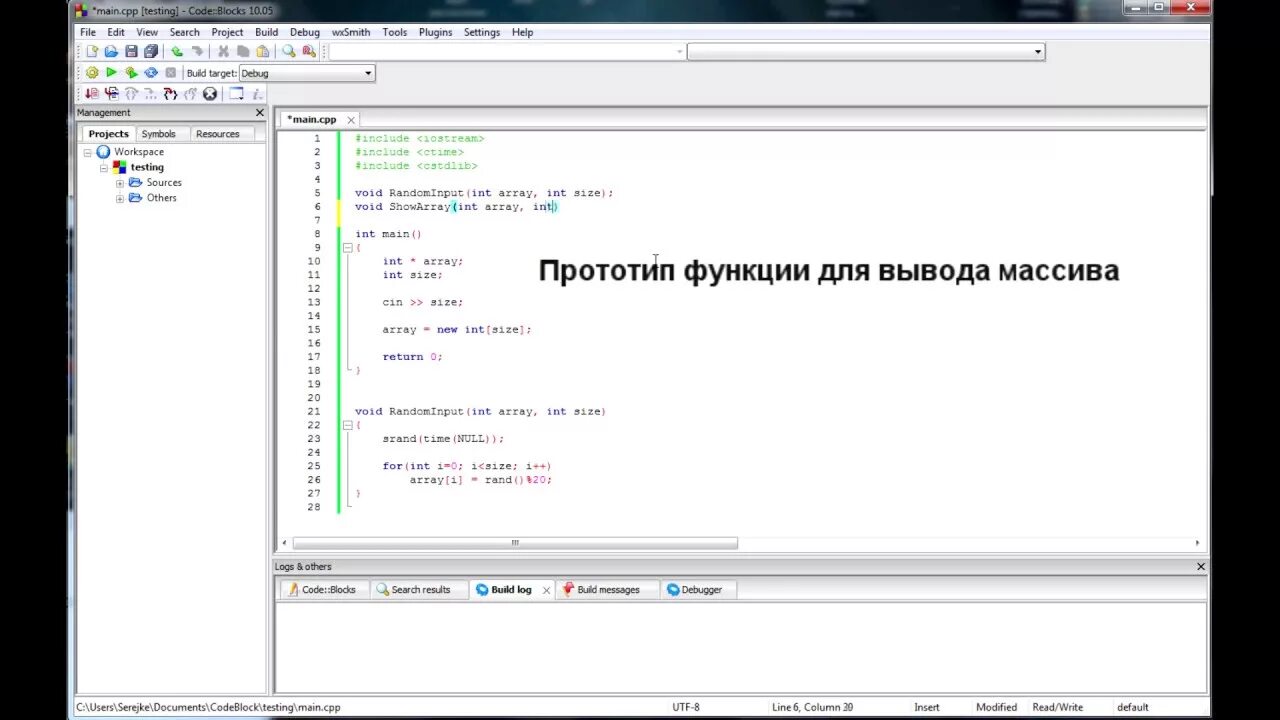
Task: Click the Copy toolbar icon
Action: click(243, 51)
